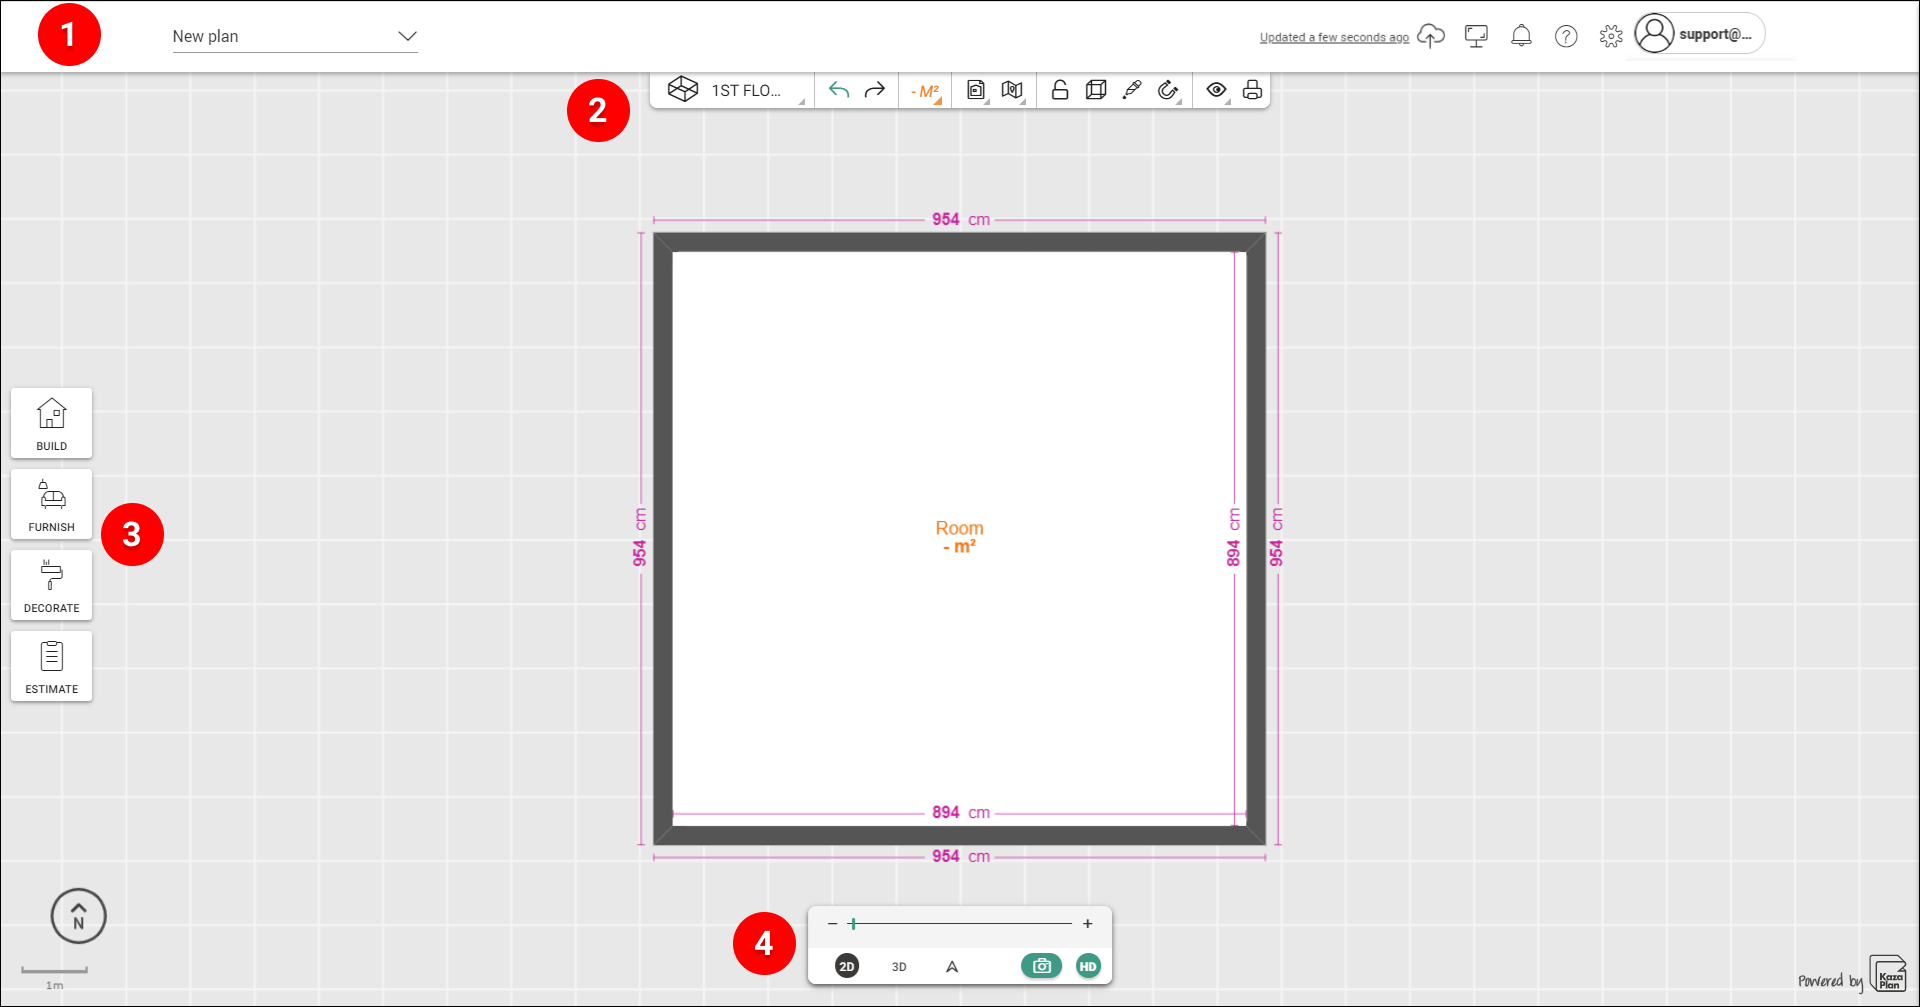Toggle the eye visibility options
This screenshot has width=1920, height=1007.
tap(1216, 90)
